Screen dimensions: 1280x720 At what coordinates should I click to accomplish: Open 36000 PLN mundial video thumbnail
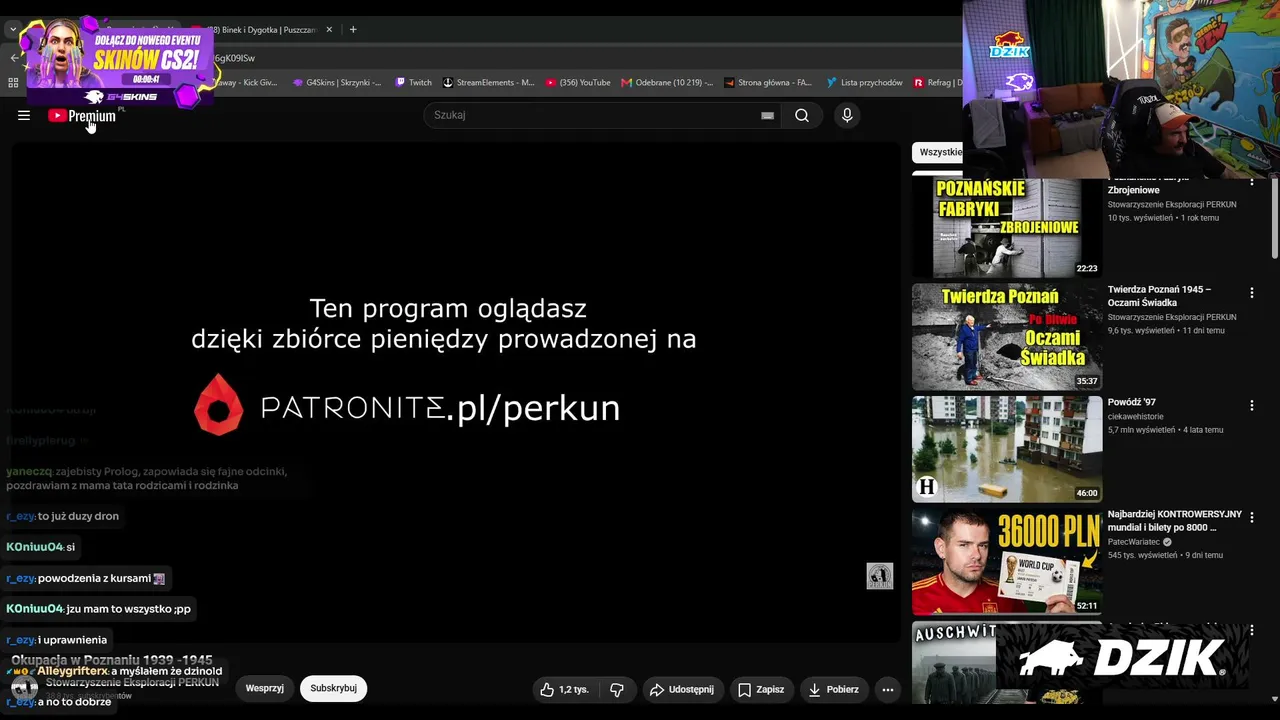(1007, 562)
